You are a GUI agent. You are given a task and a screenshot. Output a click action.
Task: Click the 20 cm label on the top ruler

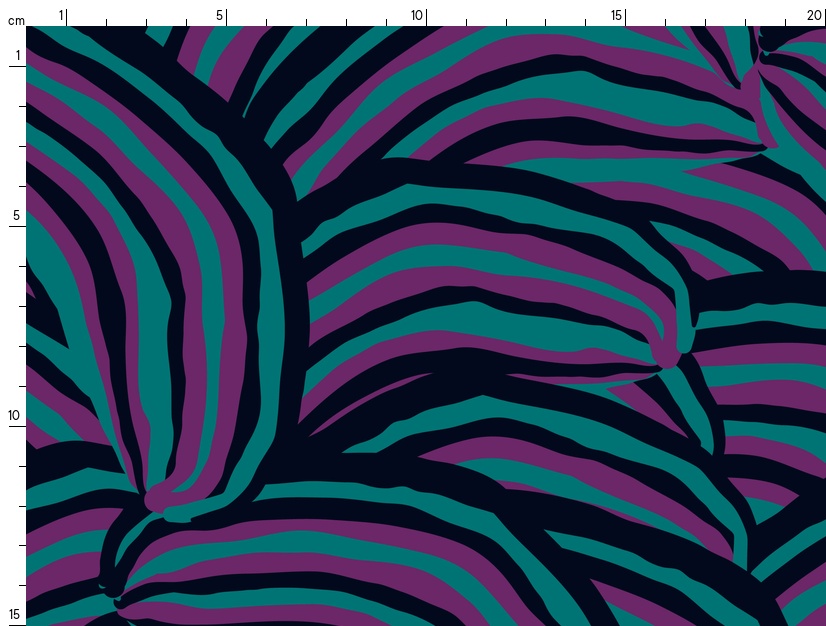click(814, 15)
